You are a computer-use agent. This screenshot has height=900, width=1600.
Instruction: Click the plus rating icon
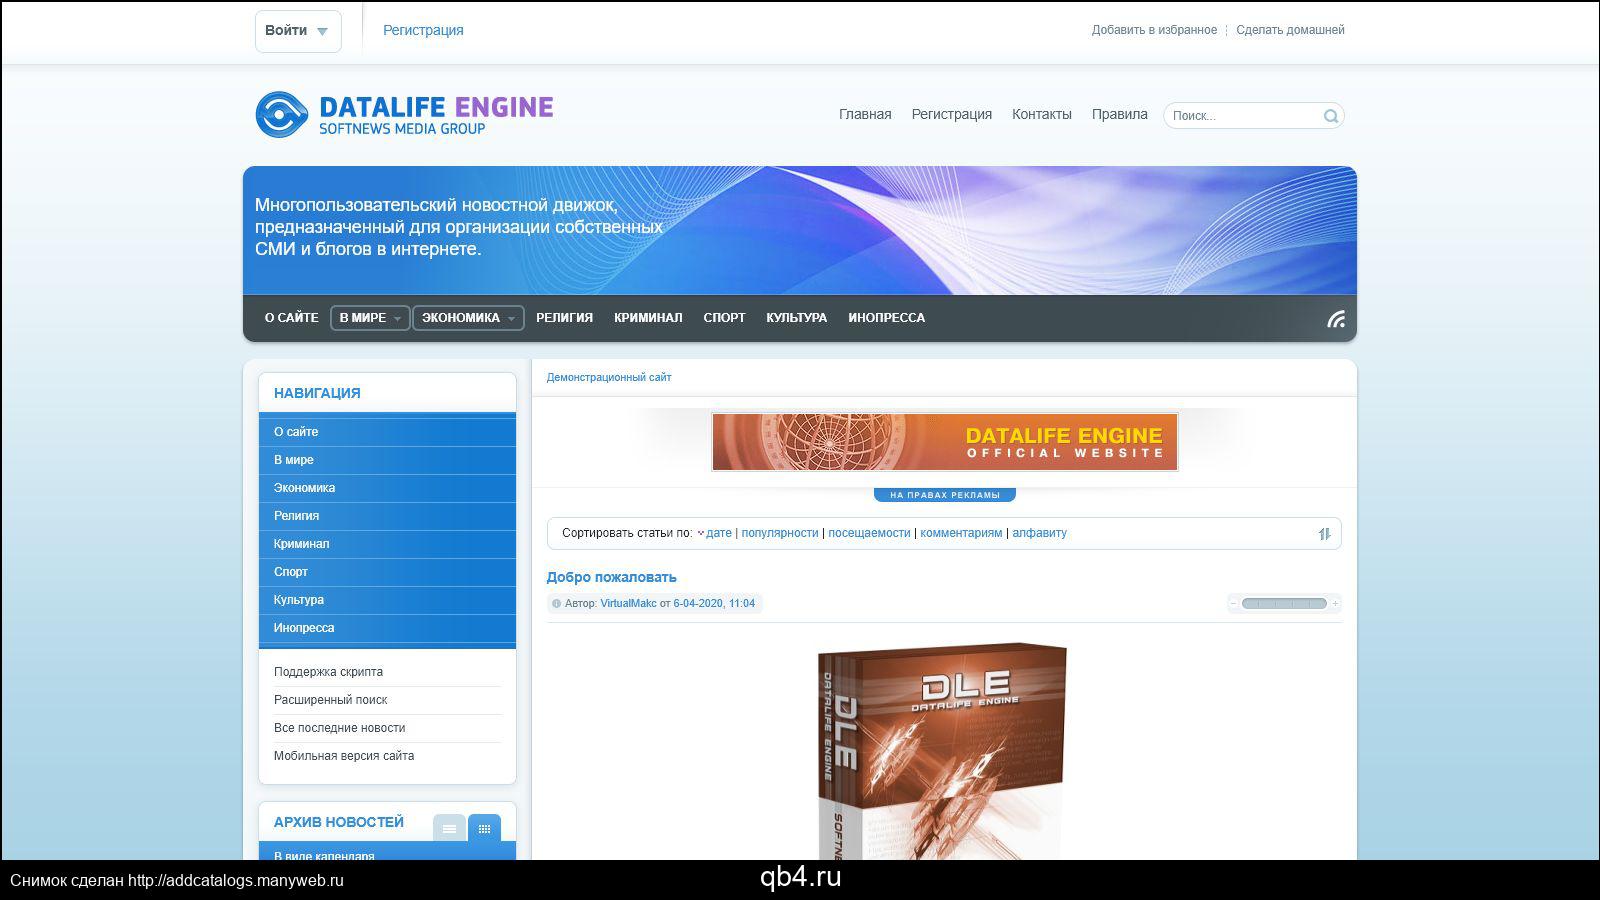[1335, 604]
